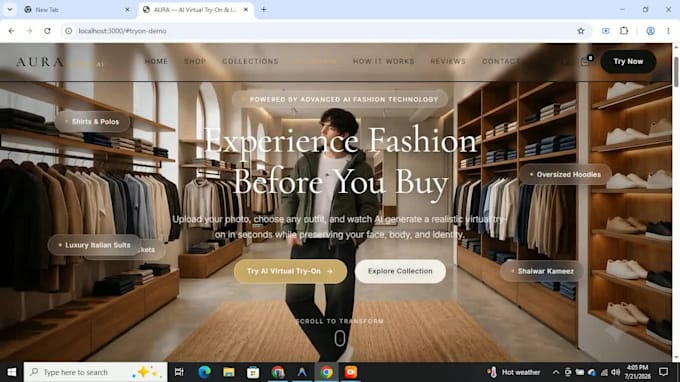Switch to the first Chrome taskbar icon
Image resolution: width=680 pixels, height=382 pixels.
pos(278,372)
